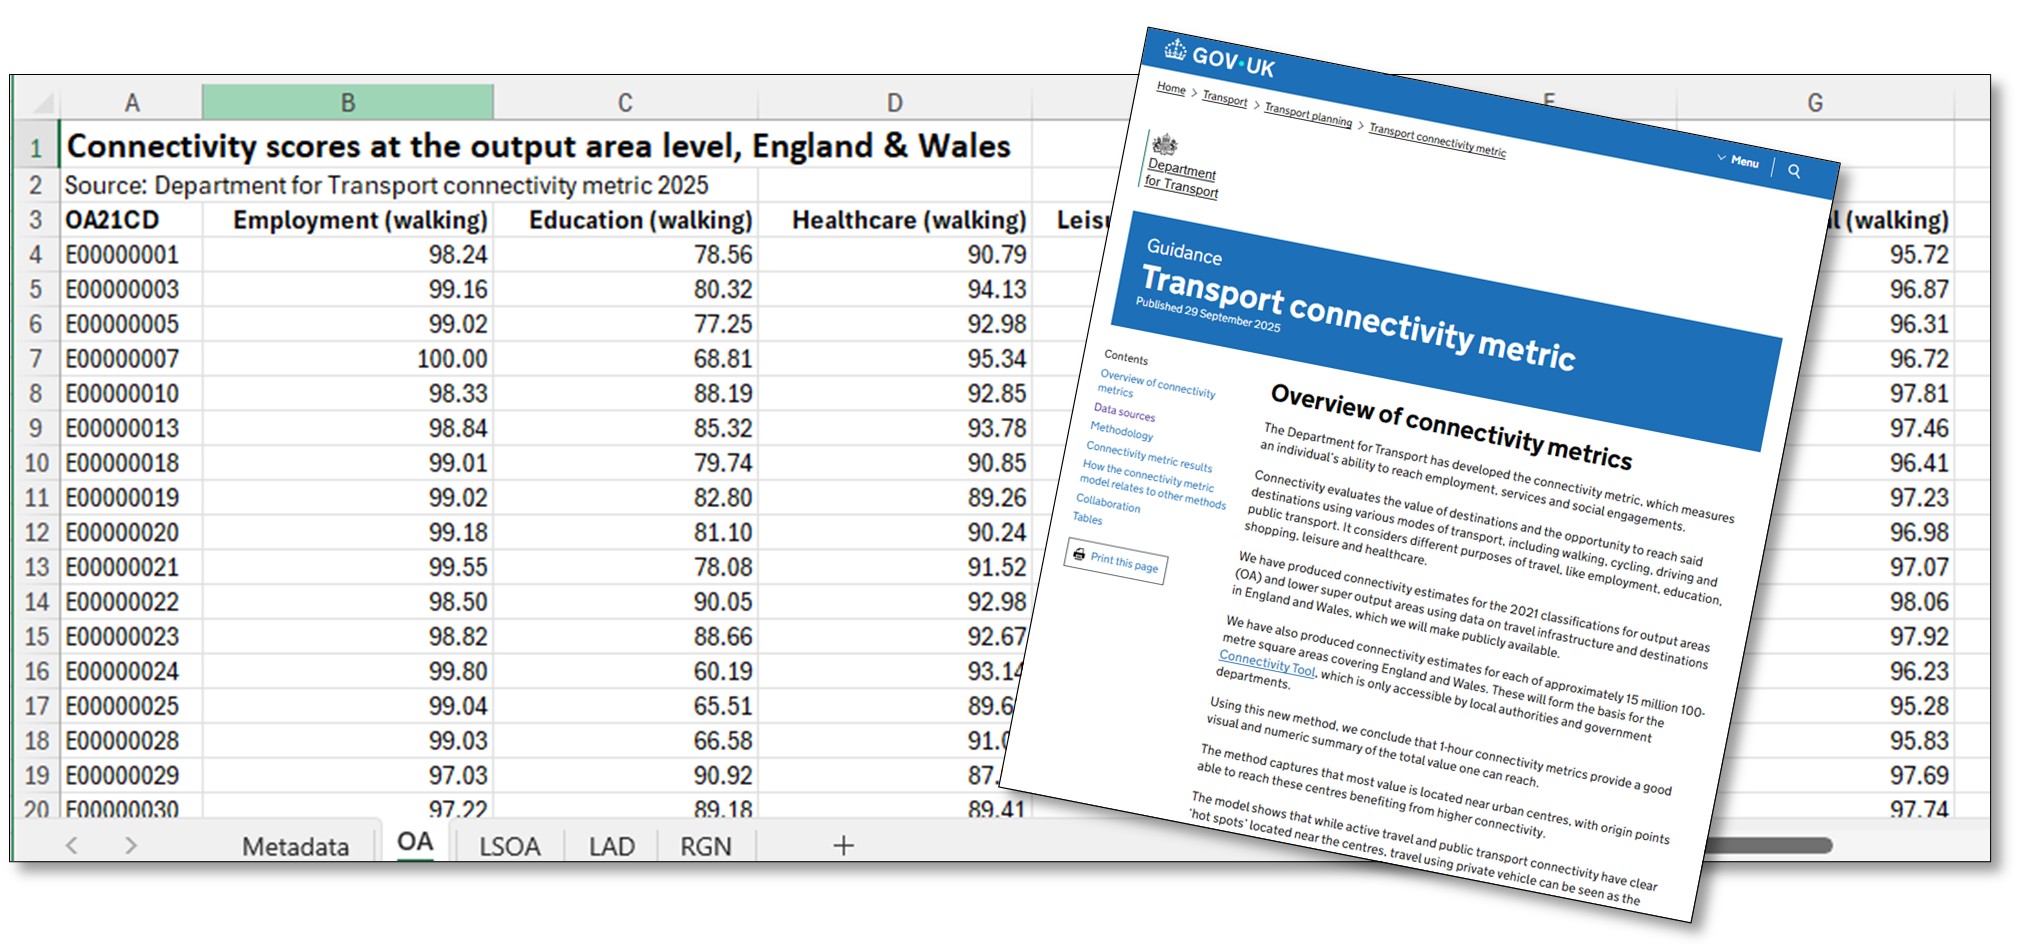Click the Department for Transport crest icon
2020x952 pixels.
pos(1163,142)
